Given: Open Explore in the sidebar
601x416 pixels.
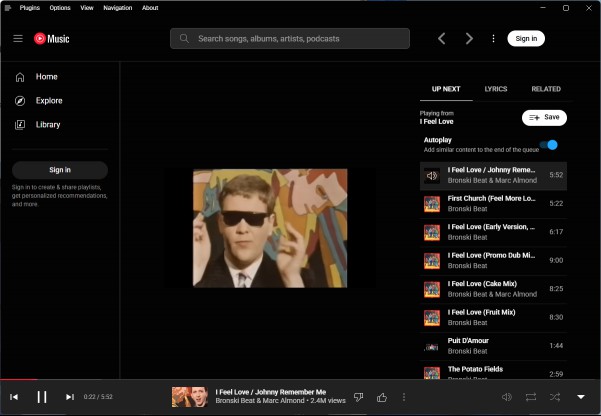Looking at the screenshot, I should pyautogui.click(x=59, y=100).
